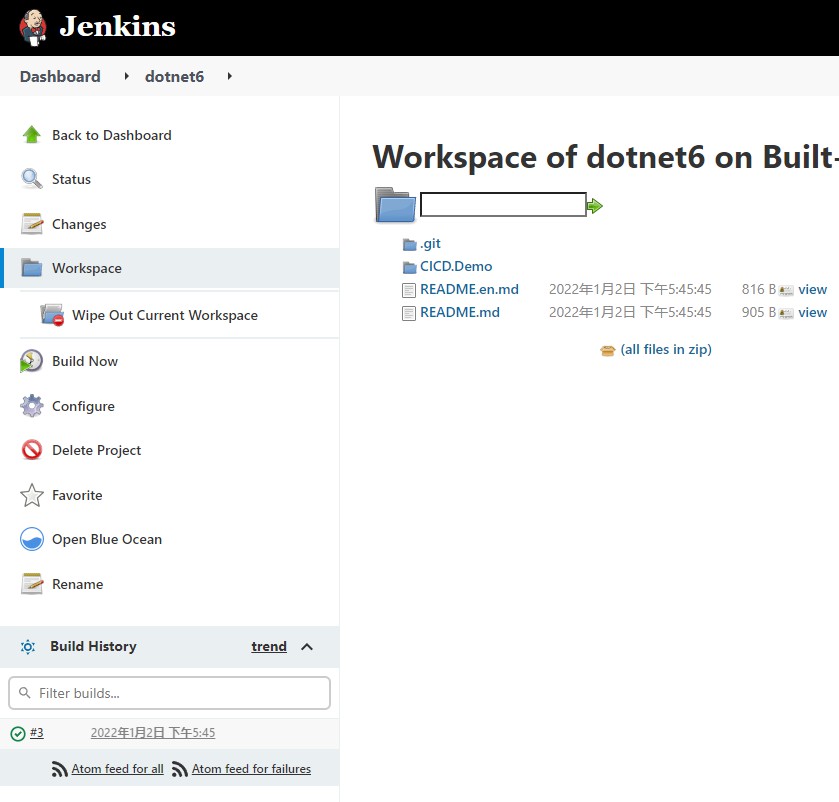View the README.en.md file
The width and height of the screenshot is (839, 802).
click(x=812, y=290)
